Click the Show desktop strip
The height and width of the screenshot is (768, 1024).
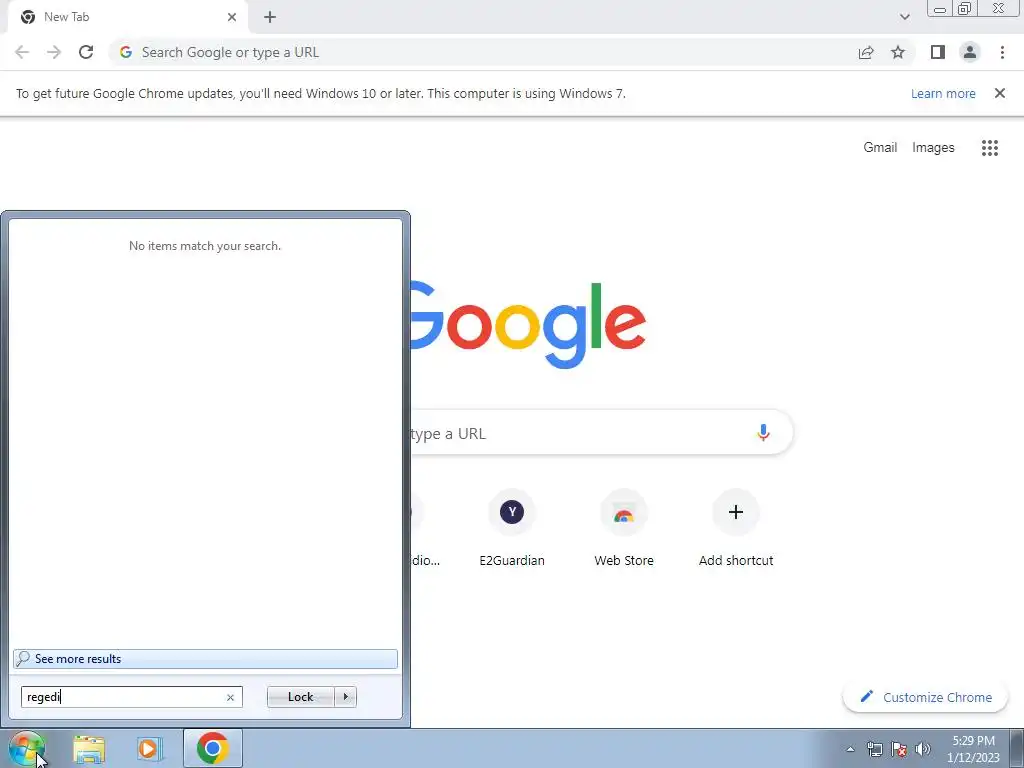[1016, 749]
